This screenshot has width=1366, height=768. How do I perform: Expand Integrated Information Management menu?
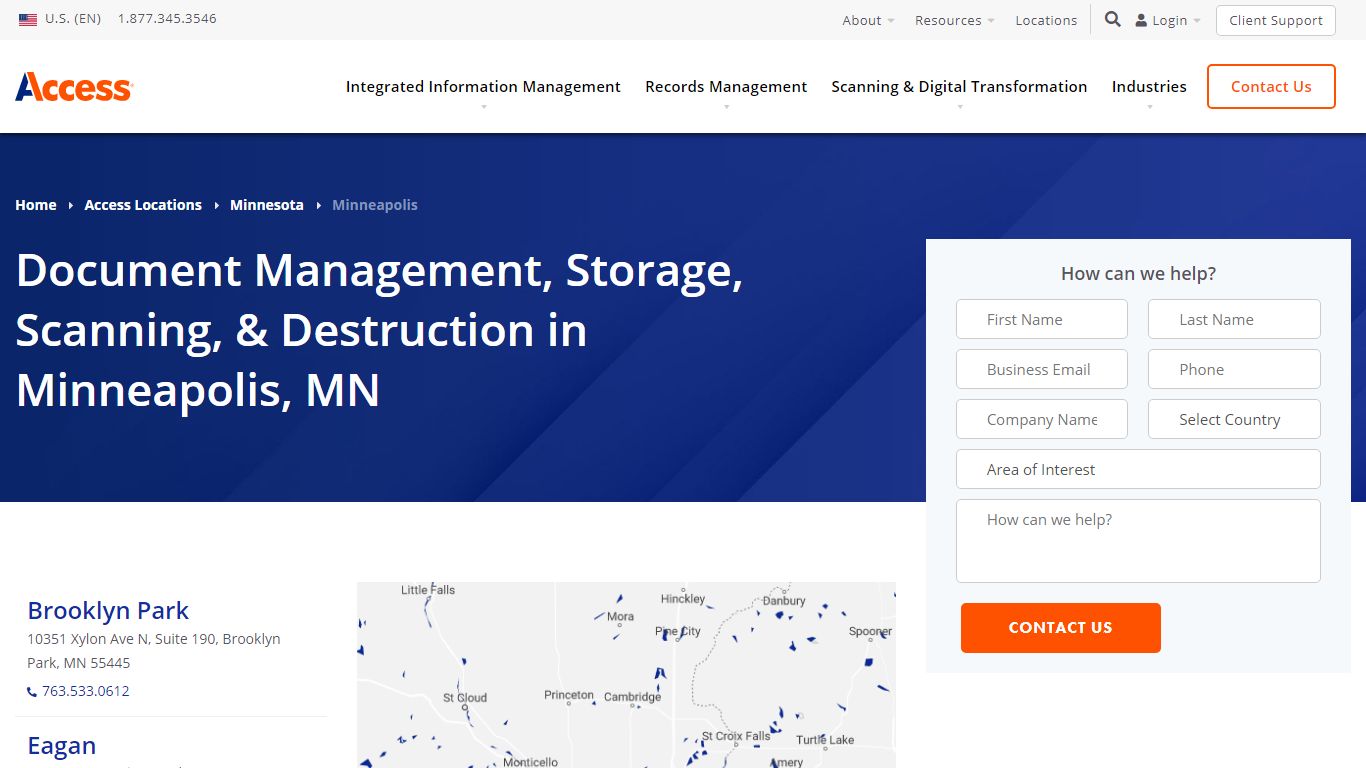[483, 87]
